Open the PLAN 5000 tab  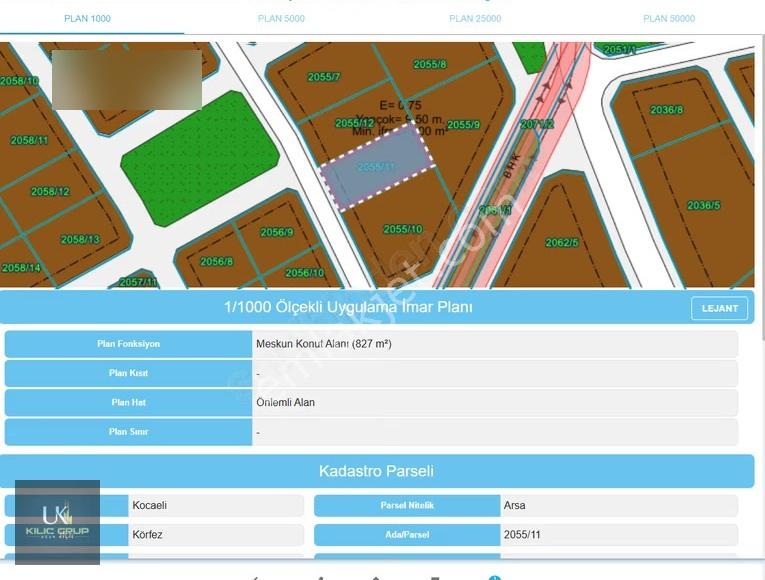(281, 19)
